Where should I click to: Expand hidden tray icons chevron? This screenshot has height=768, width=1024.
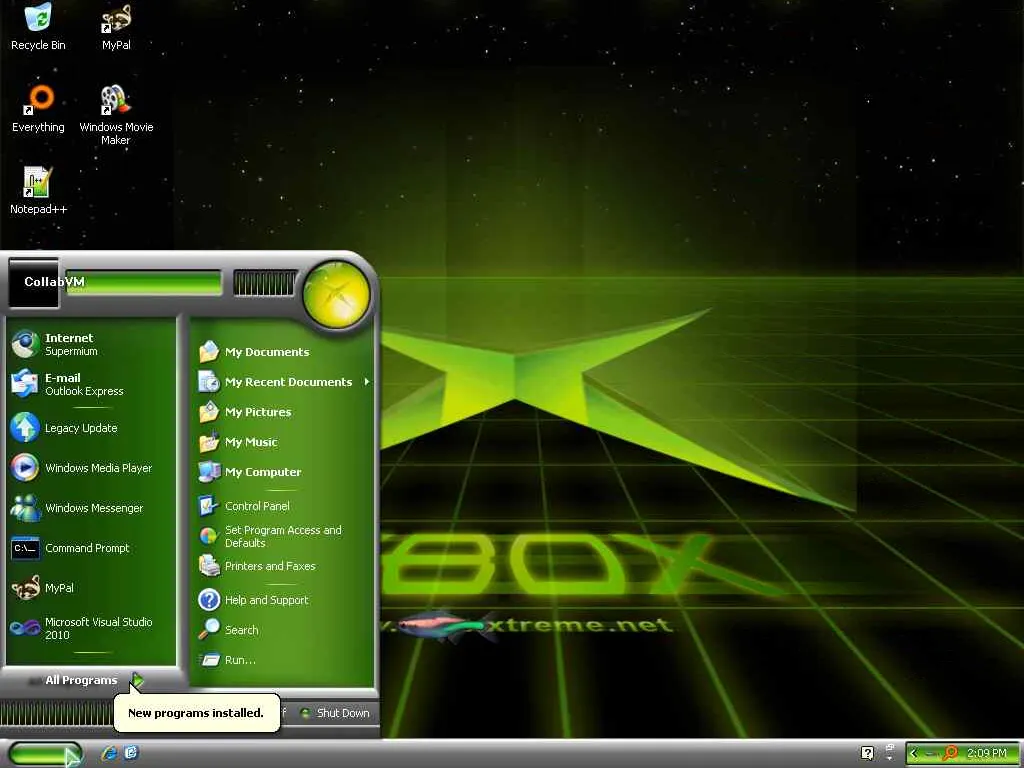click(914, 754)
